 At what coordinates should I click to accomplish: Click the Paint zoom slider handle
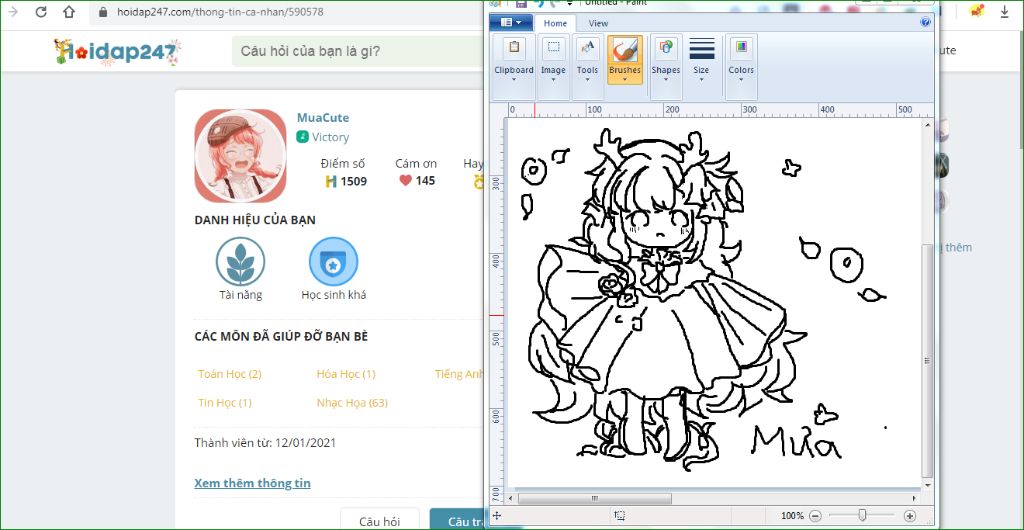(x=862, y=516)
